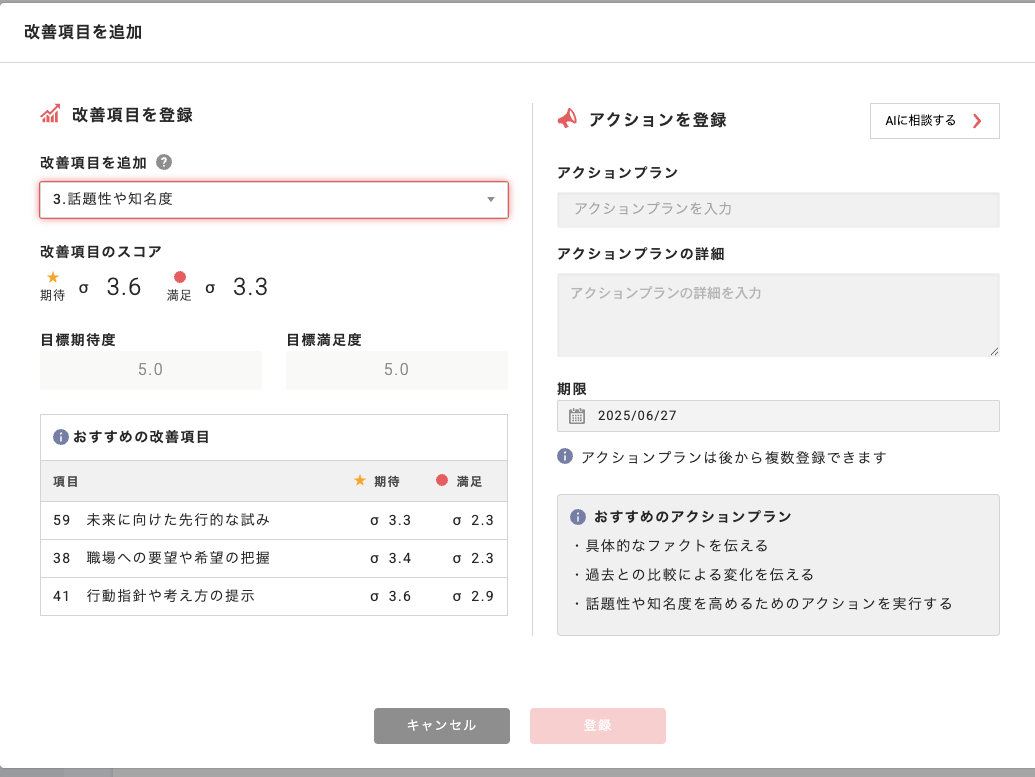
Task: Click the アクションプラン input field
Action: [778, 210]
